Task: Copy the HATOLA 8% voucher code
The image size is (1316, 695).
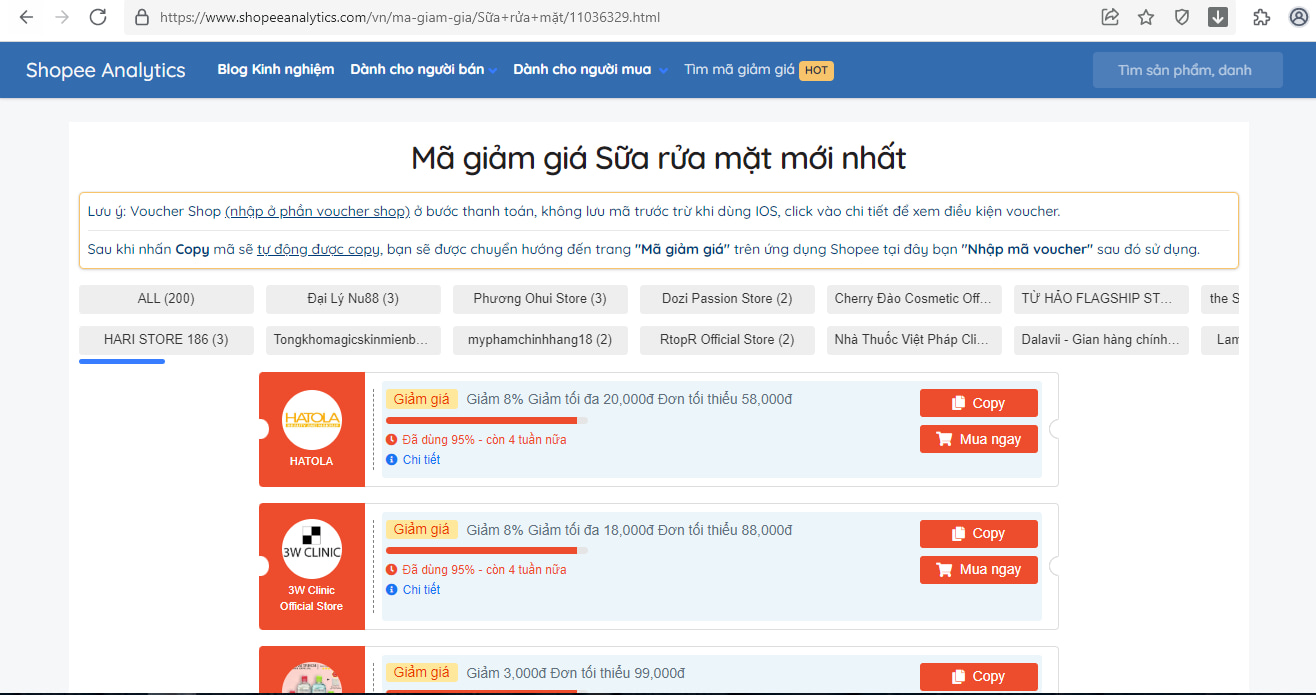Action: coord(978,403)
